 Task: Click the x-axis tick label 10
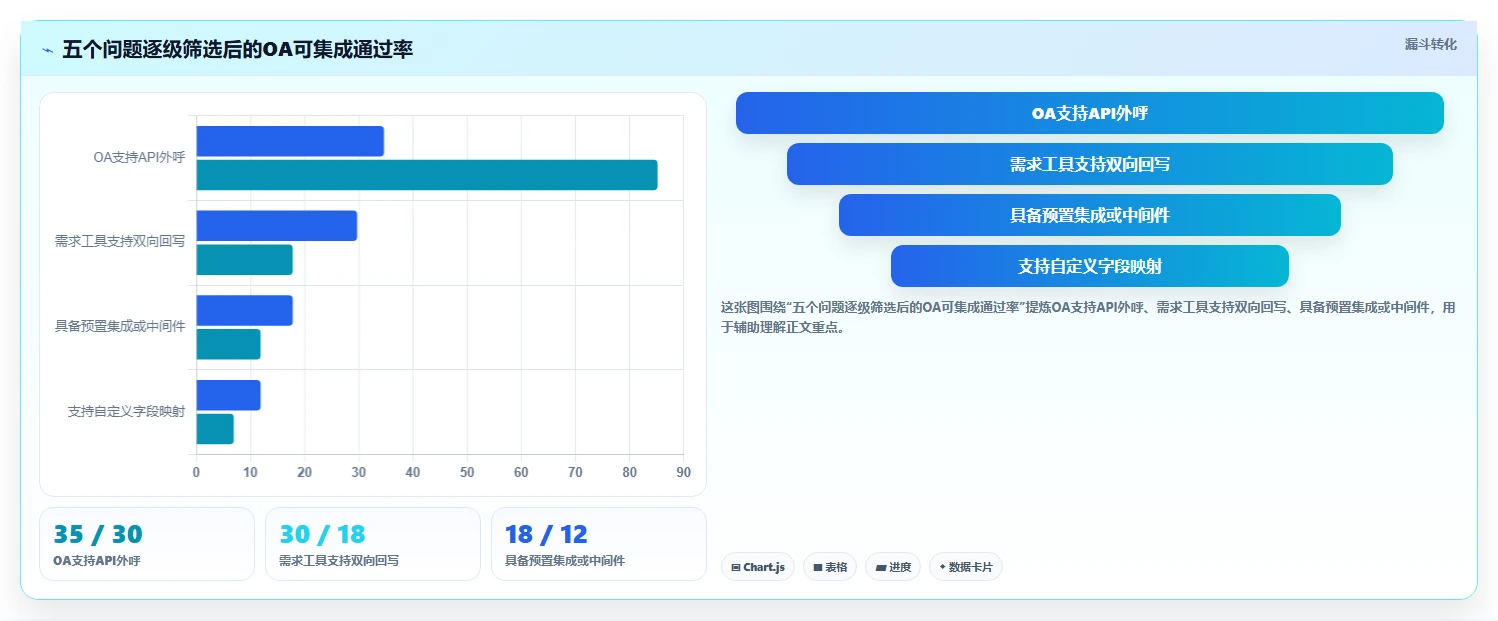point(250,472)
